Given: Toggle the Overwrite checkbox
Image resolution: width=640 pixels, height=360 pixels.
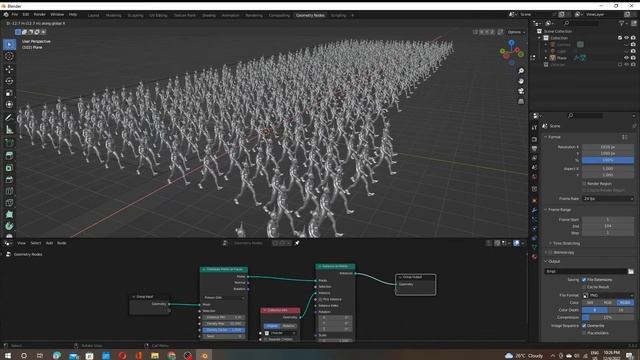Looking at the screenshot, I should click(x=584, y=326).
